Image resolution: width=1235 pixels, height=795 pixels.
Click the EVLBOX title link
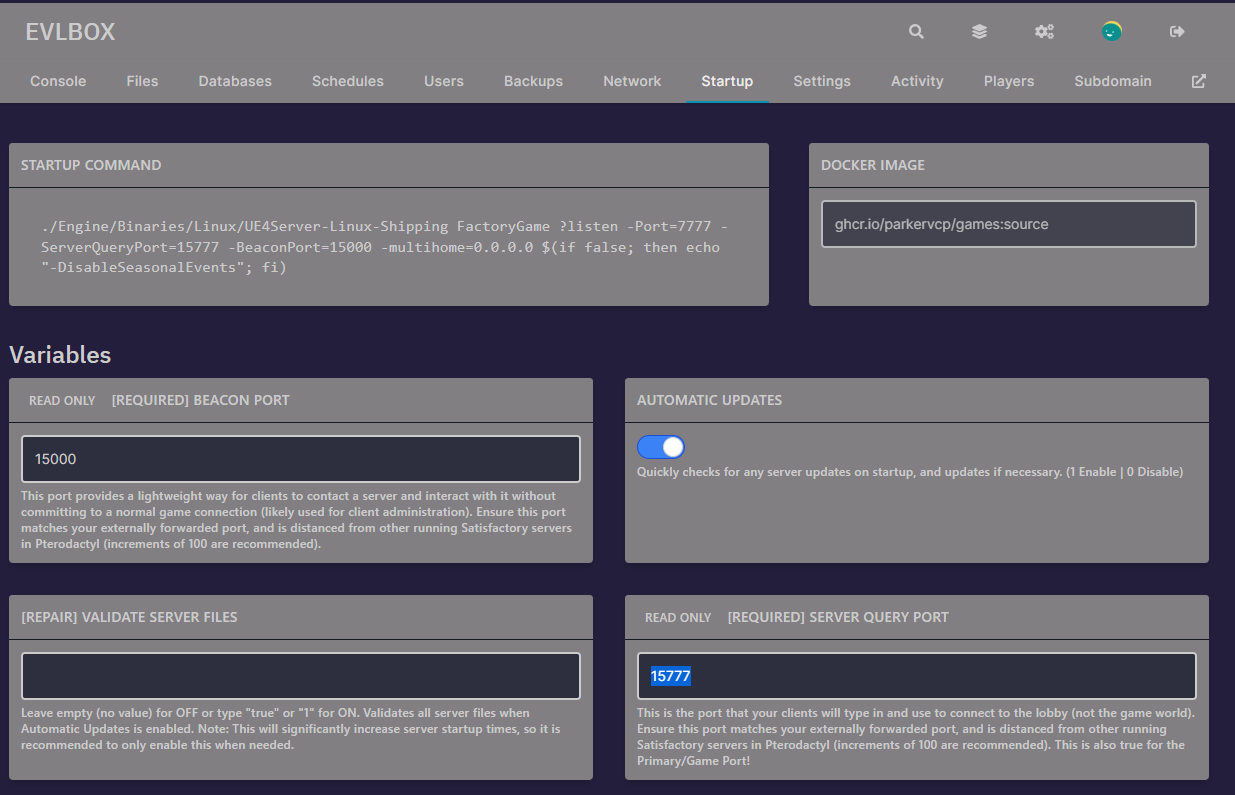coord(70,32)
